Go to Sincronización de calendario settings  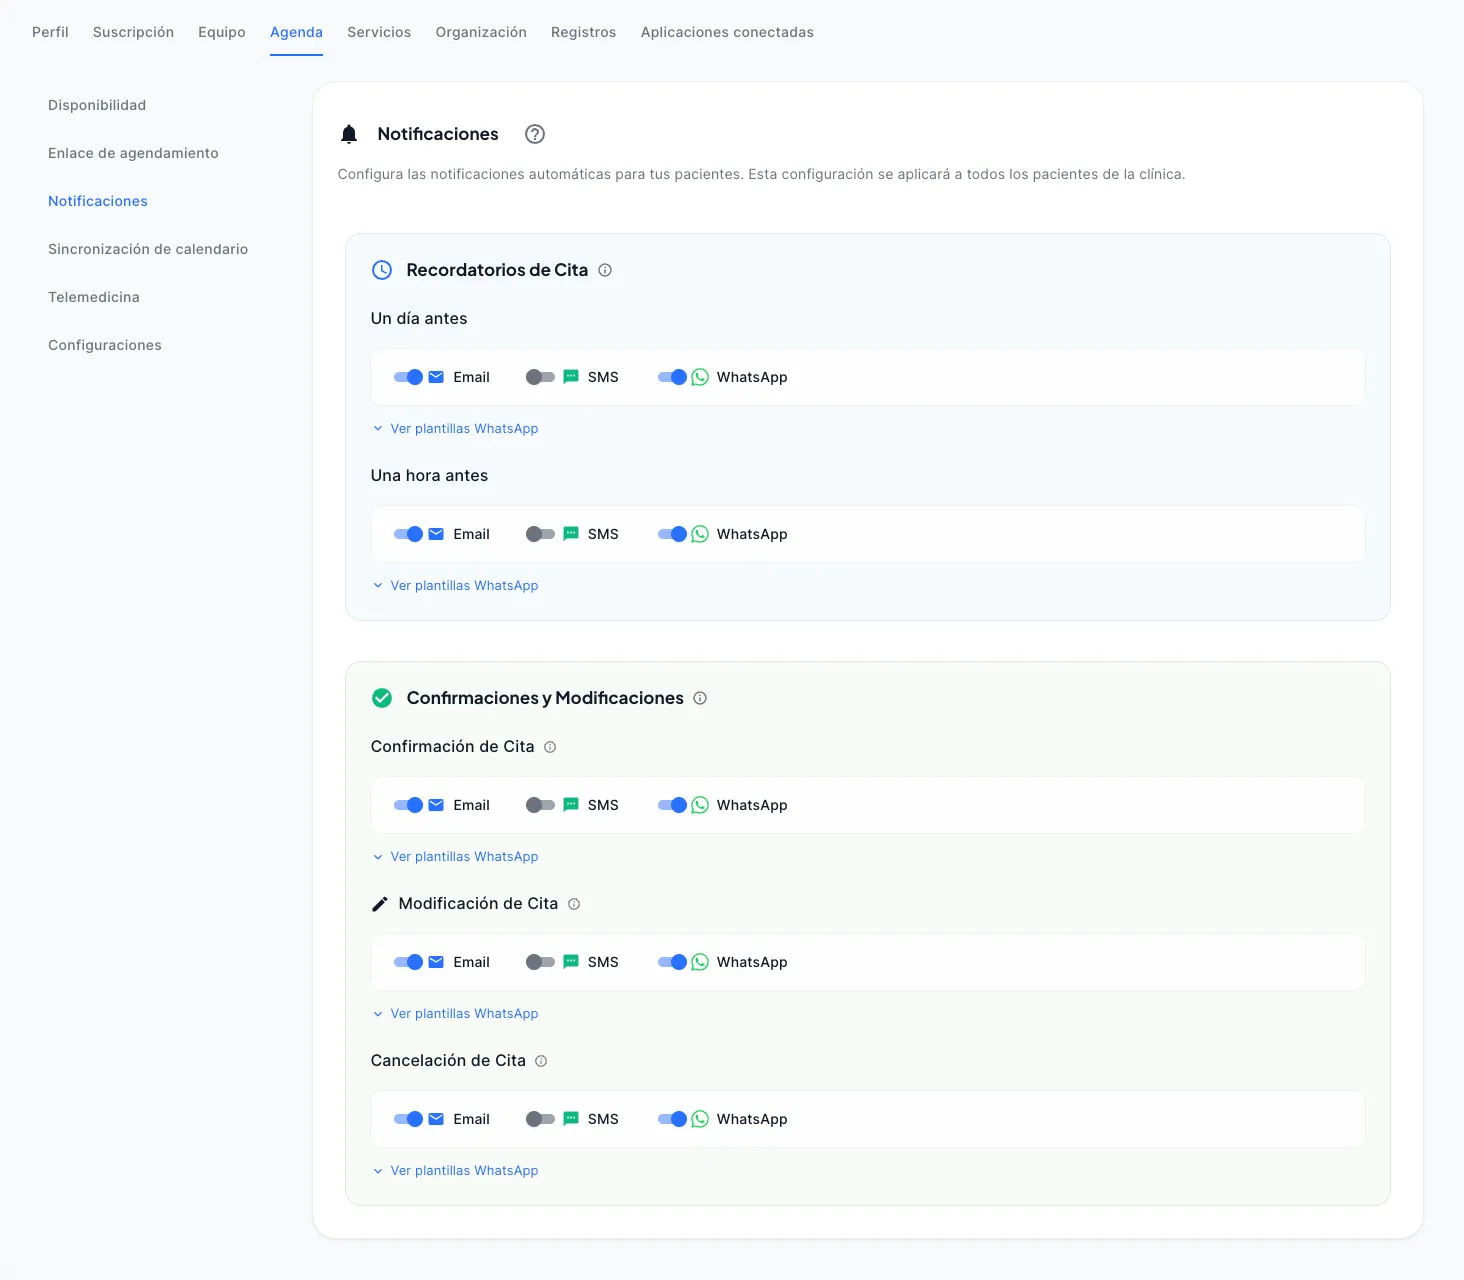click(x=147, y=249)
